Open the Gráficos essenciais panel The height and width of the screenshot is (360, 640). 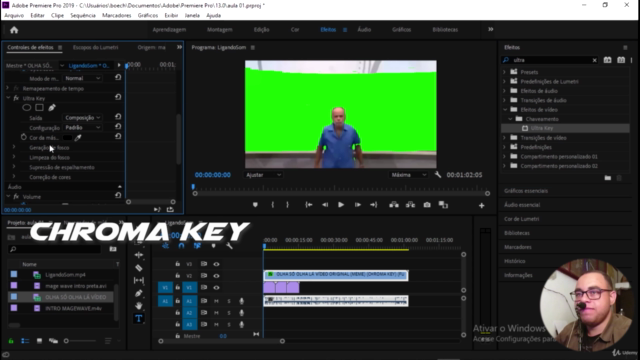pos(526,191)
